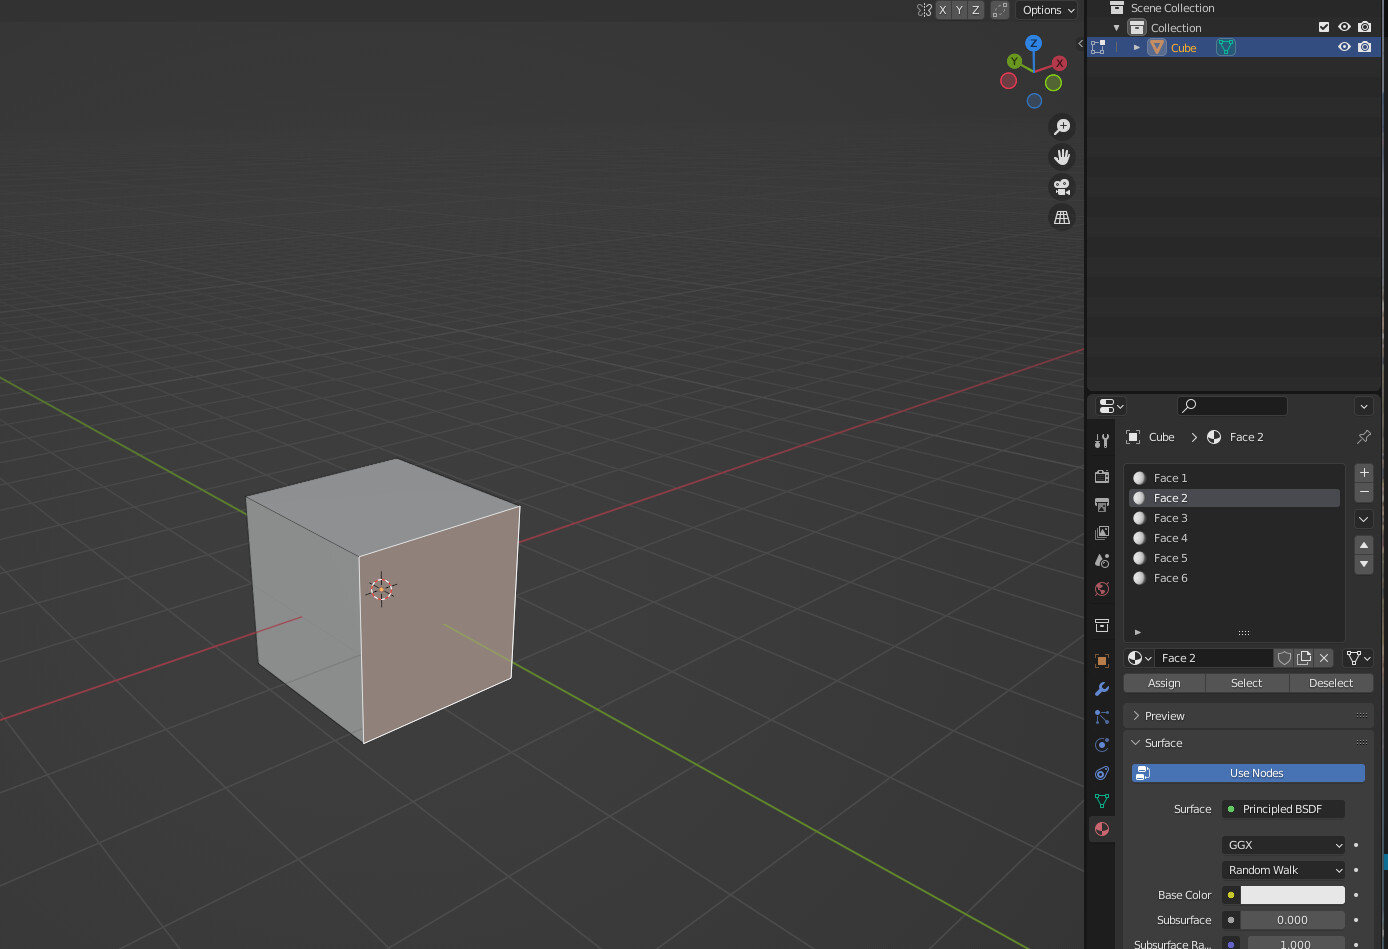Viewport: 1388px width, 949px height.
Task: Open the World properties tab
Action: (x=1101, y=589)
